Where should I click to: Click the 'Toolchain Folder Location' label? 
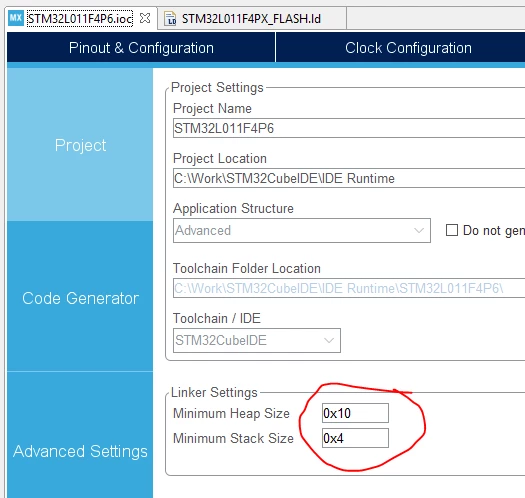coord(247,268)
